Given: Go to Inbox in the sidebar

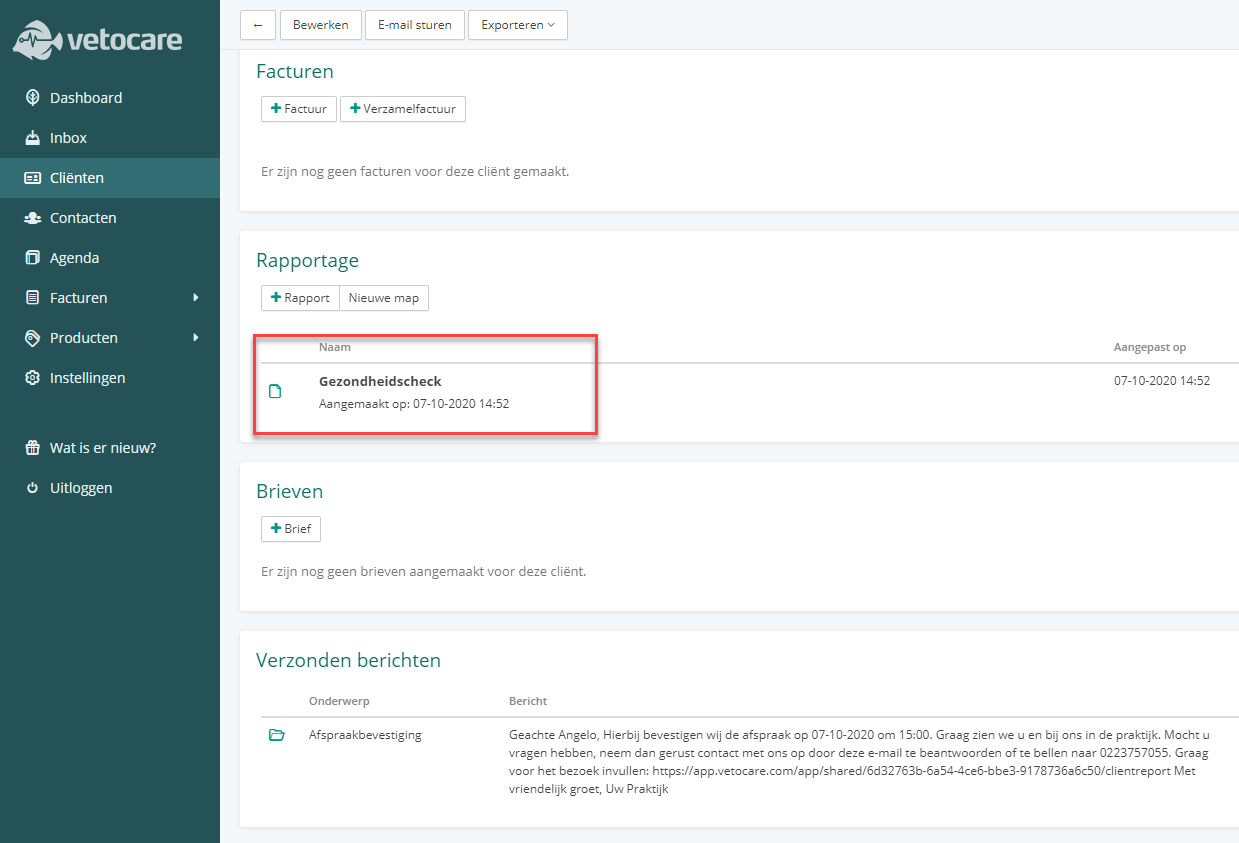Looking at the screenshot, I should (x=110, y=138).
